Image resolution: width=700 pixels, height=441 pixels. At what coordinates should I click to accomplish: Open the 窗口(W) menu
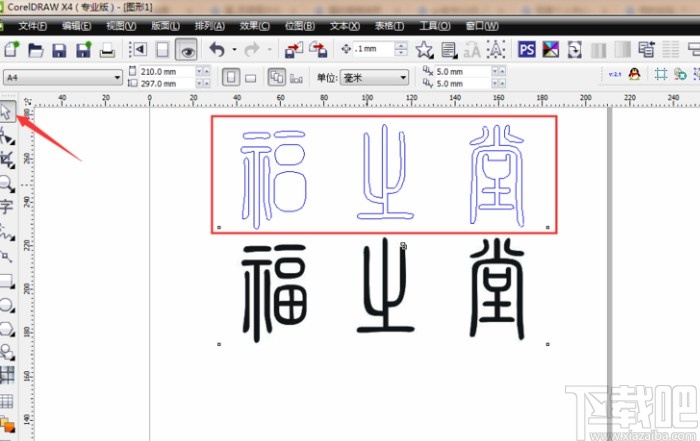482,26
